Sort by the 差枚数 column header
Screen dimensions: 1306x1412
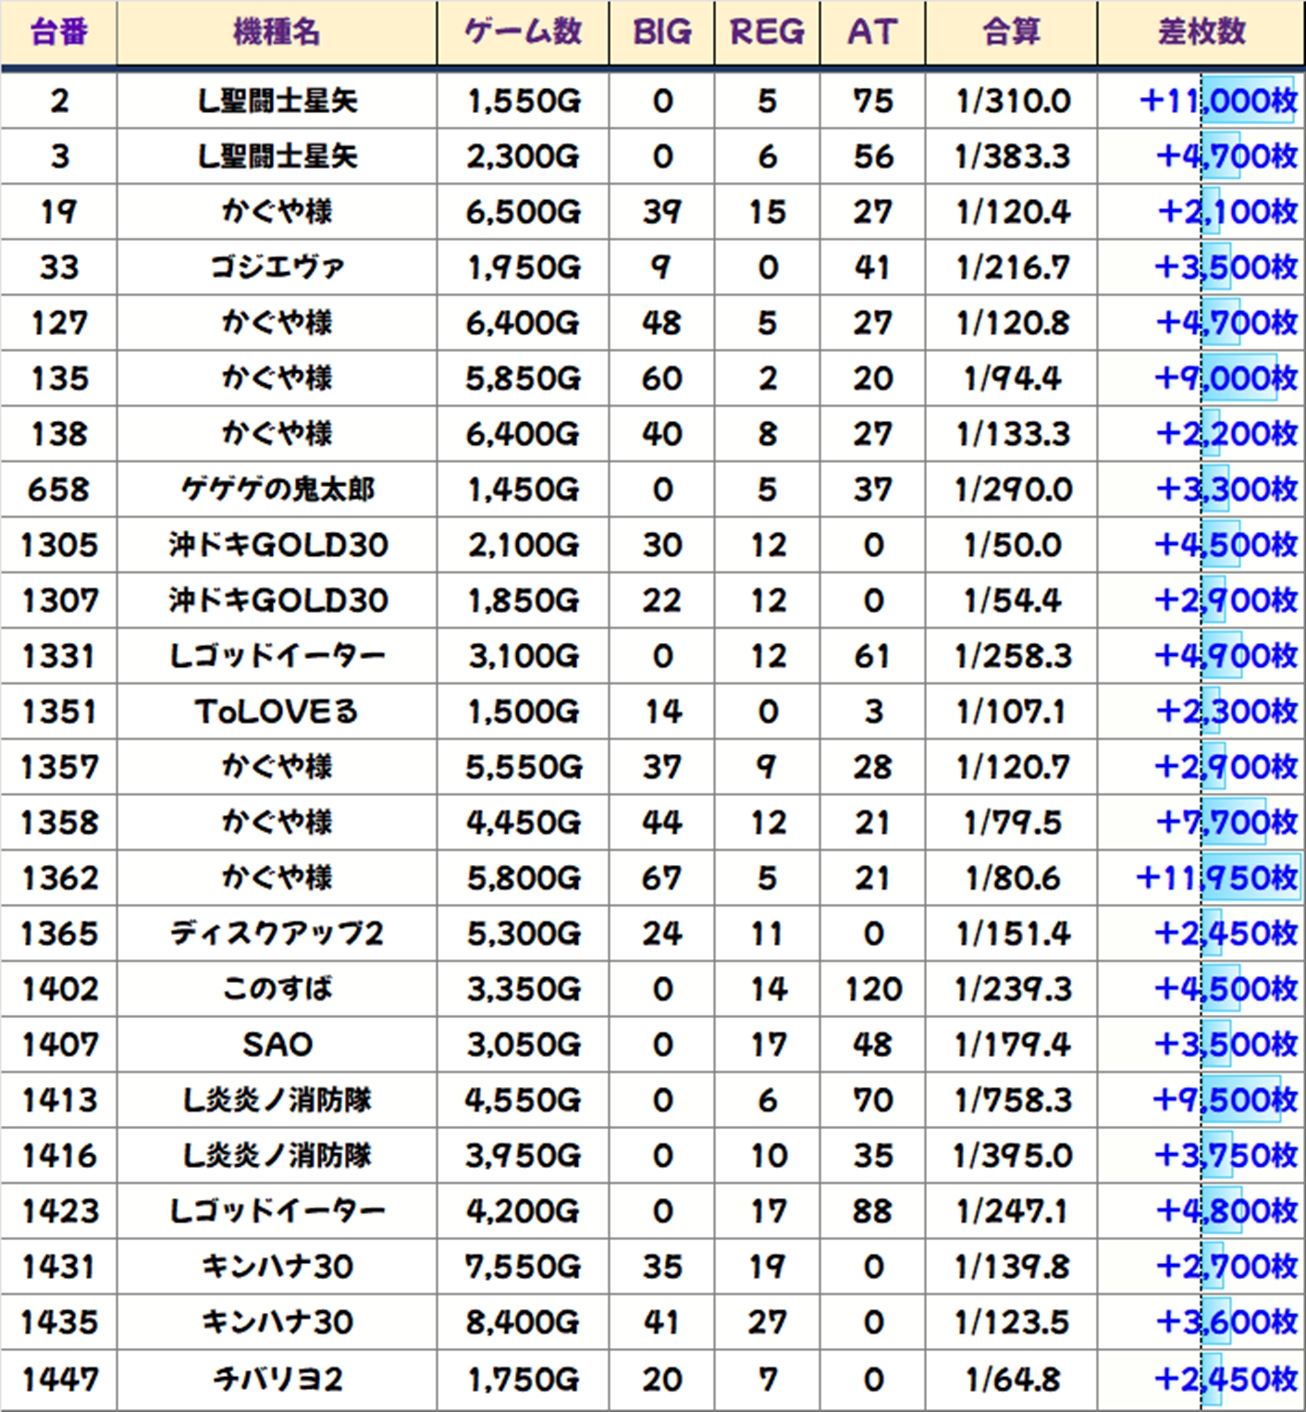pos(1201,32)
